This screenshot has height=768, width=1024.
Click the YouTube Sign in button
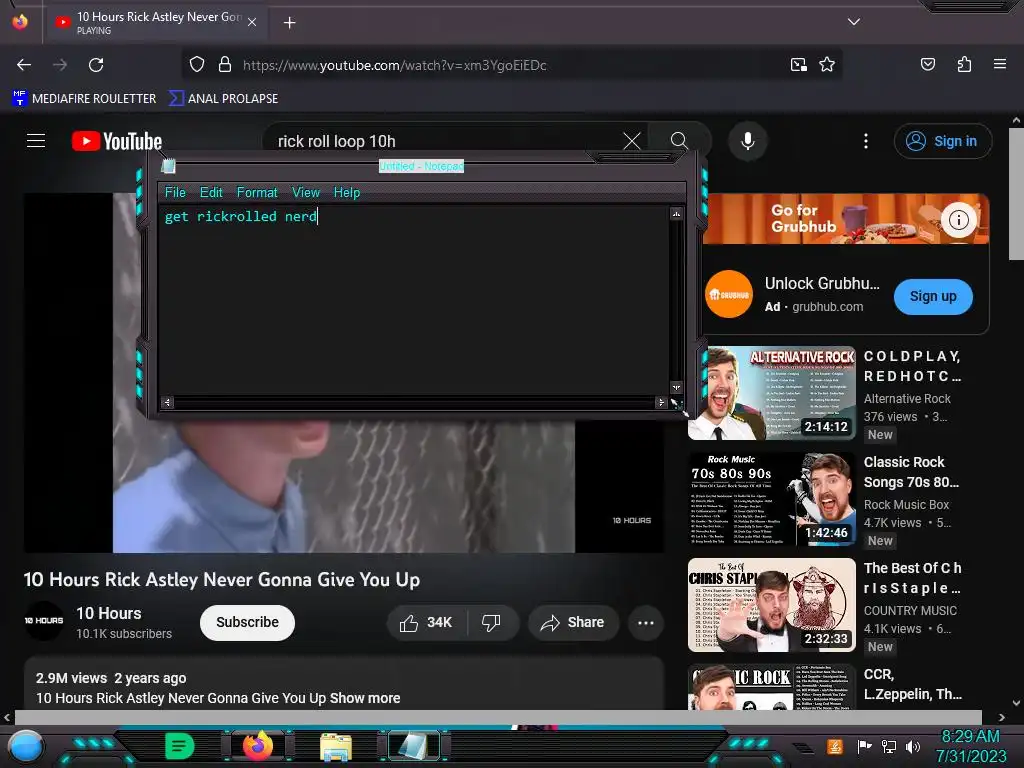pyautogui.click(x=942, y=141)
